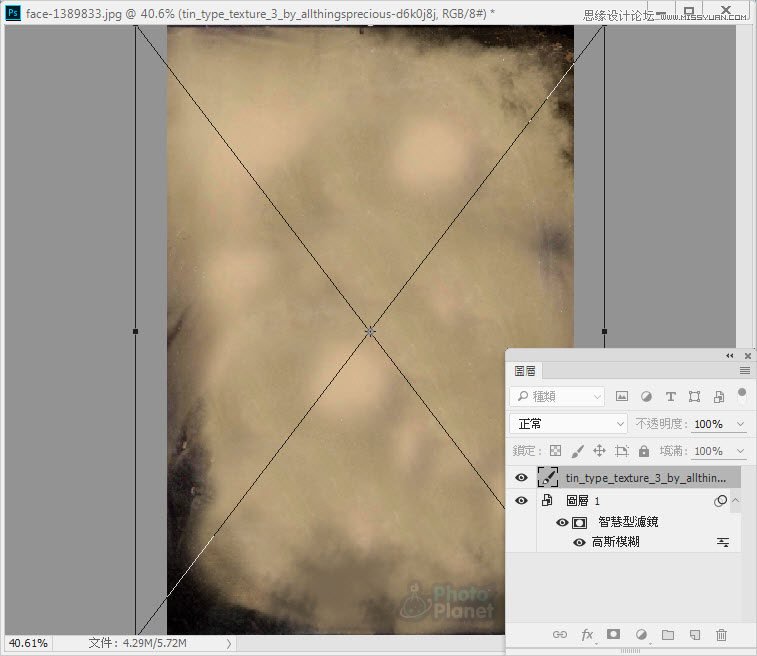Click smart filter mask thumbnail
Viewport: 757px width, 656px height.
(579, 522)
